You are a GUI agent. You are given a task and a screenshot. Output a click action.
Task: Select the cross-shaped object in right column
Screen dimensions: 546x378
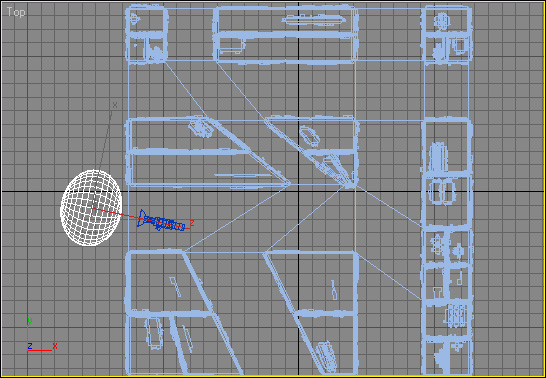click(x=437, y=243)
